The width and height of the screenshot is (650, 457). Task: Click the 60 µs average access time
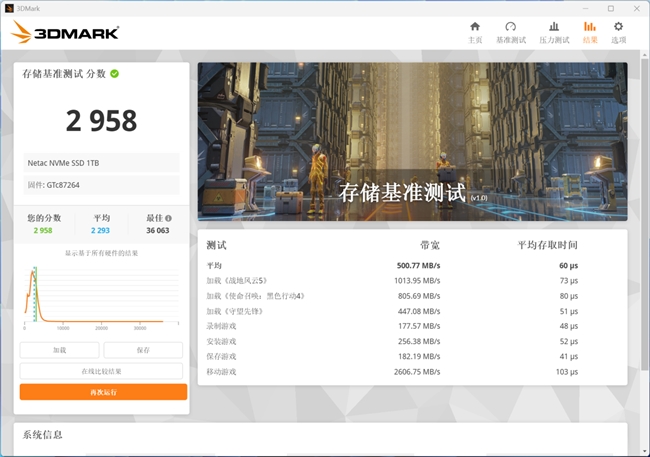[568, 265]
